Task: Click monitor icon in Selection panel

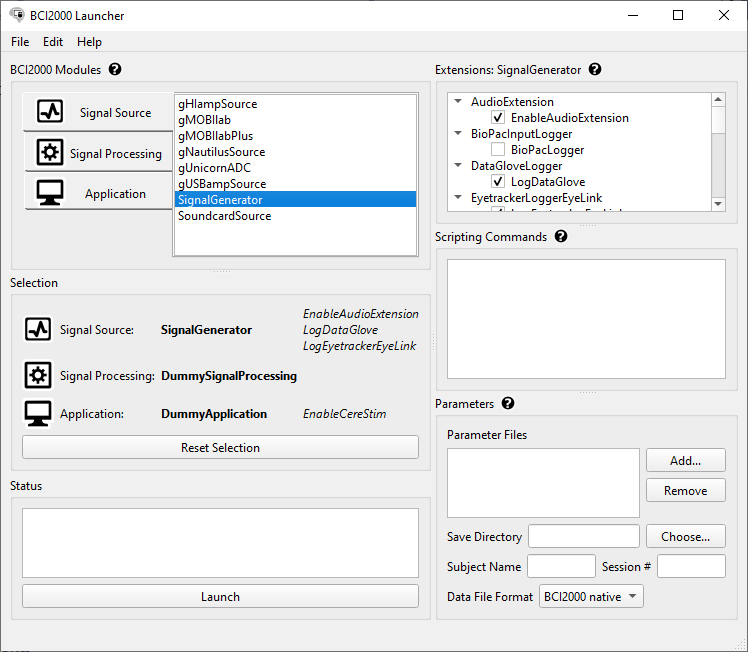Action: [x=38, y=413]
